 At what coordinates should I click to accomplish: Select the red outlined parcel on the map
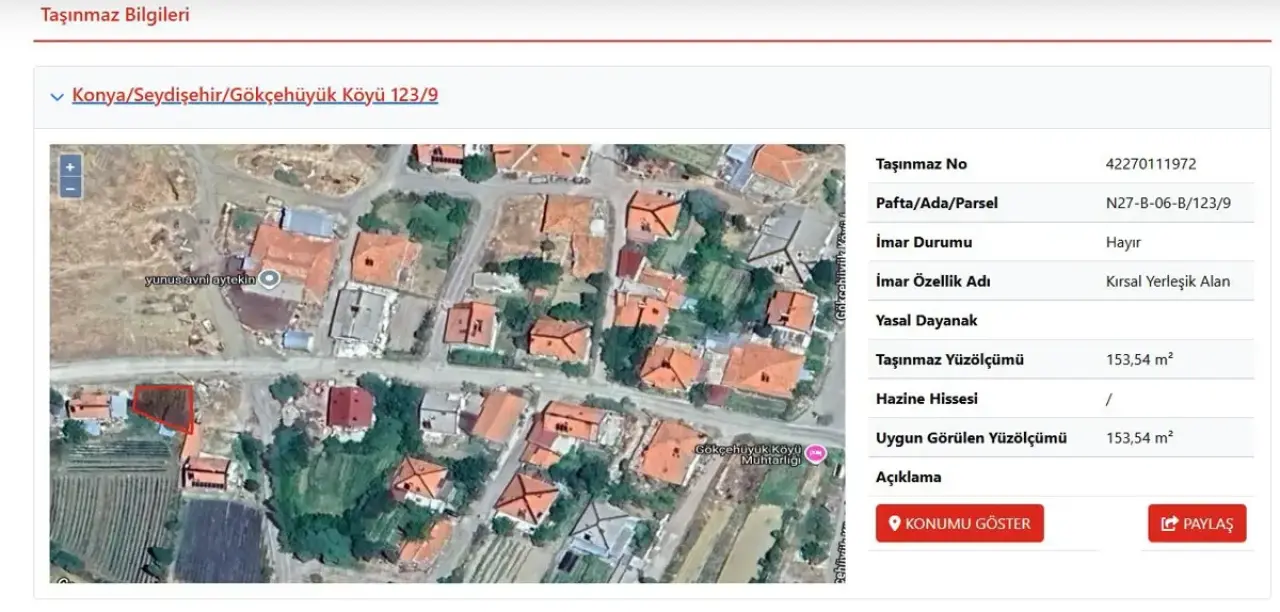tap(165, 406)
